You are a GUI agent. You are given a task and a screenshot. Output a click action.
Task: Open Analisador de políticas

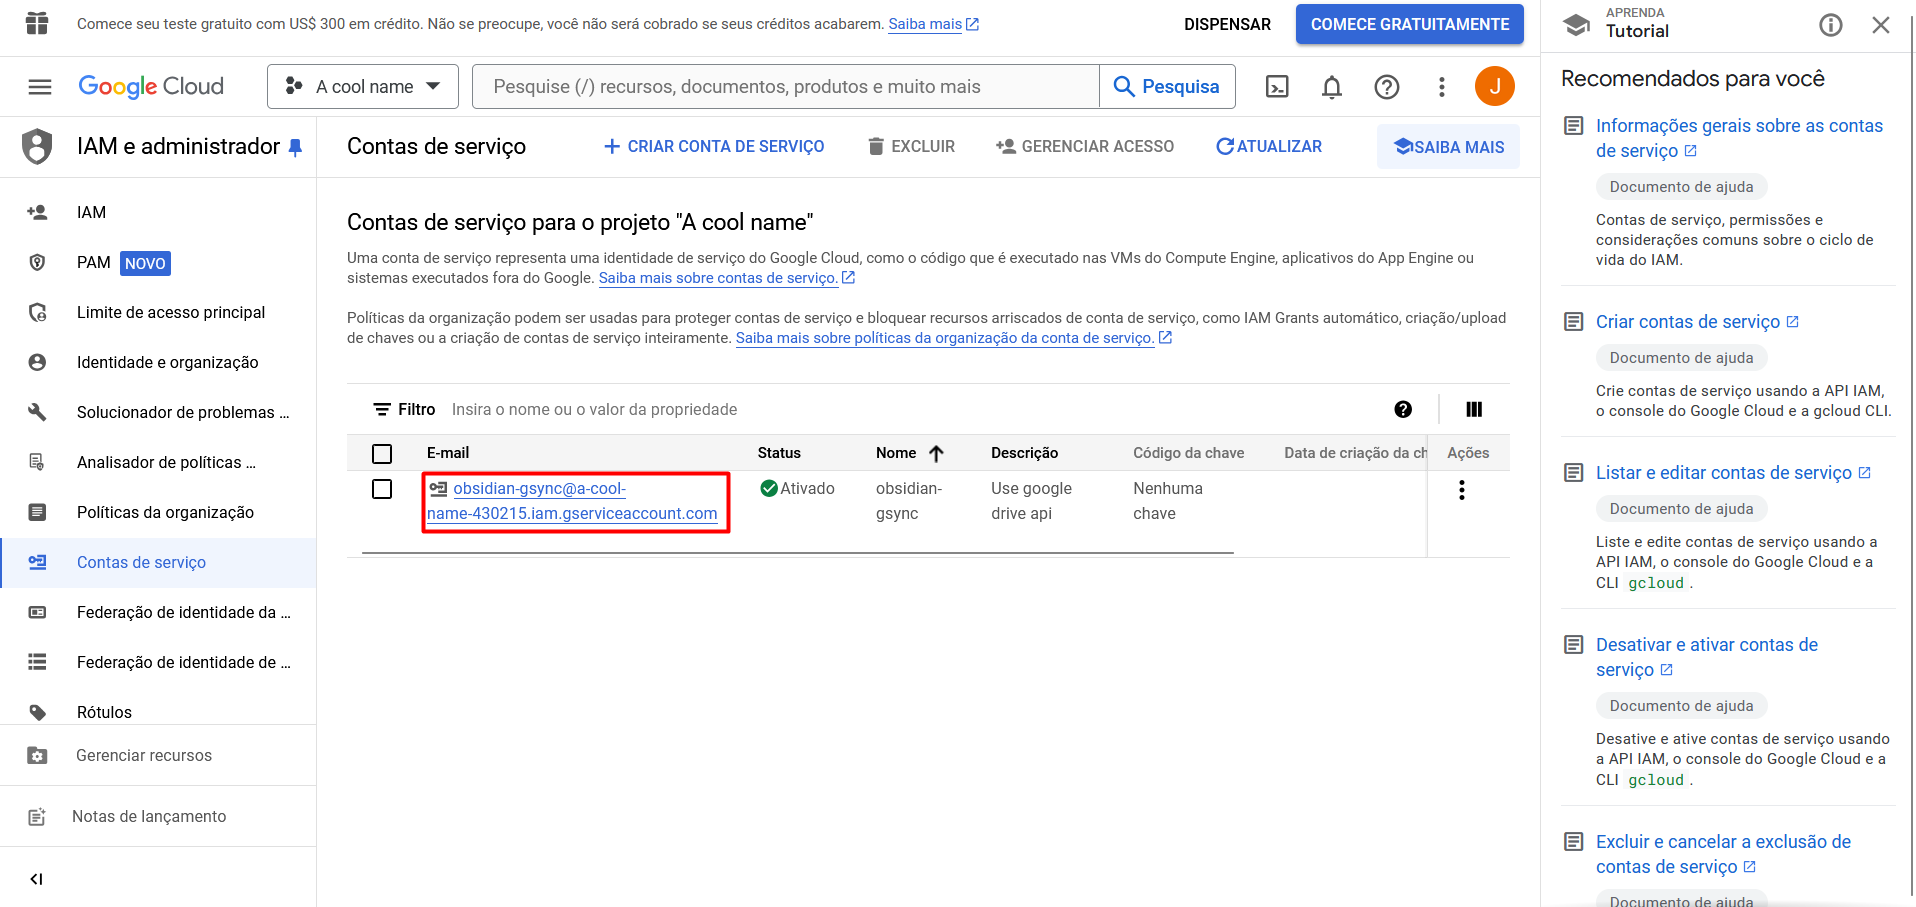(x=158, y=462)
